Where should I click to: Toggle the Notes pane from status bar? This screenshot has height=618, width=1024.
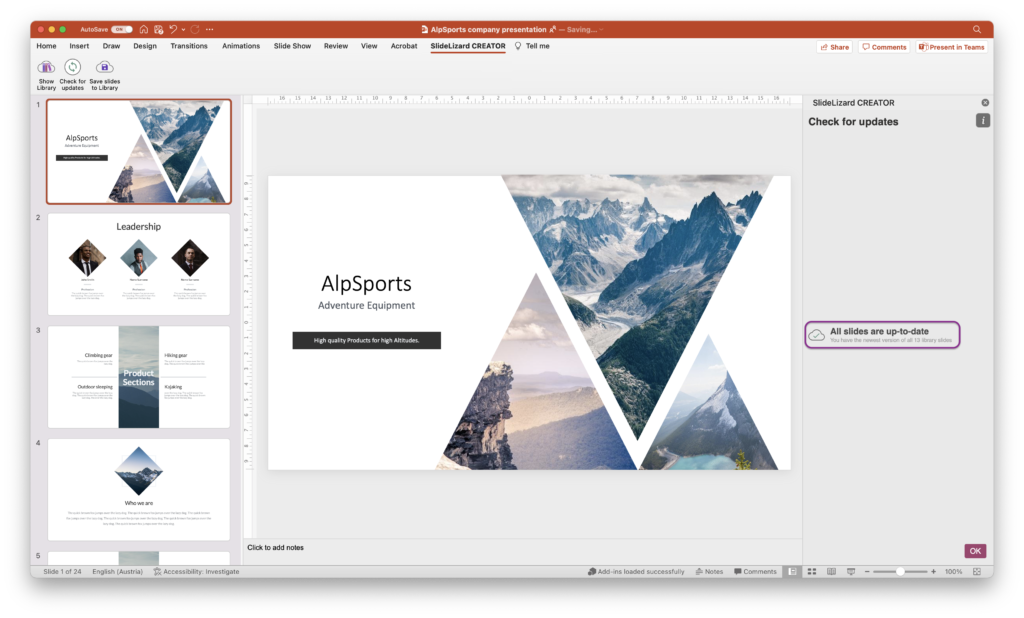[x=709, y=572]
